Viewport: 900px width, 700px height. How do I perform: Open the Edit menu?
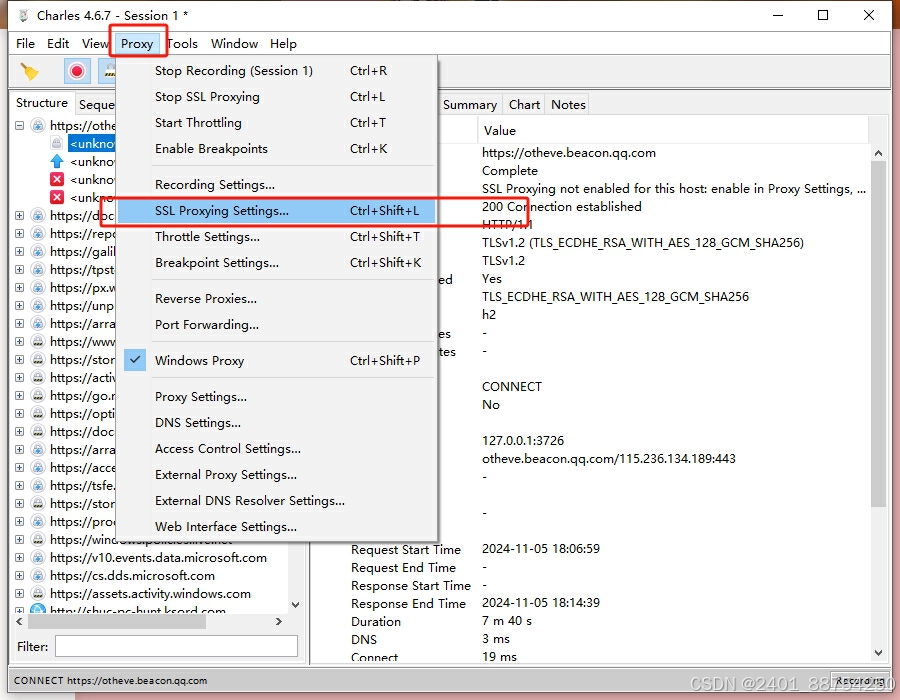(x=58, y=44)
